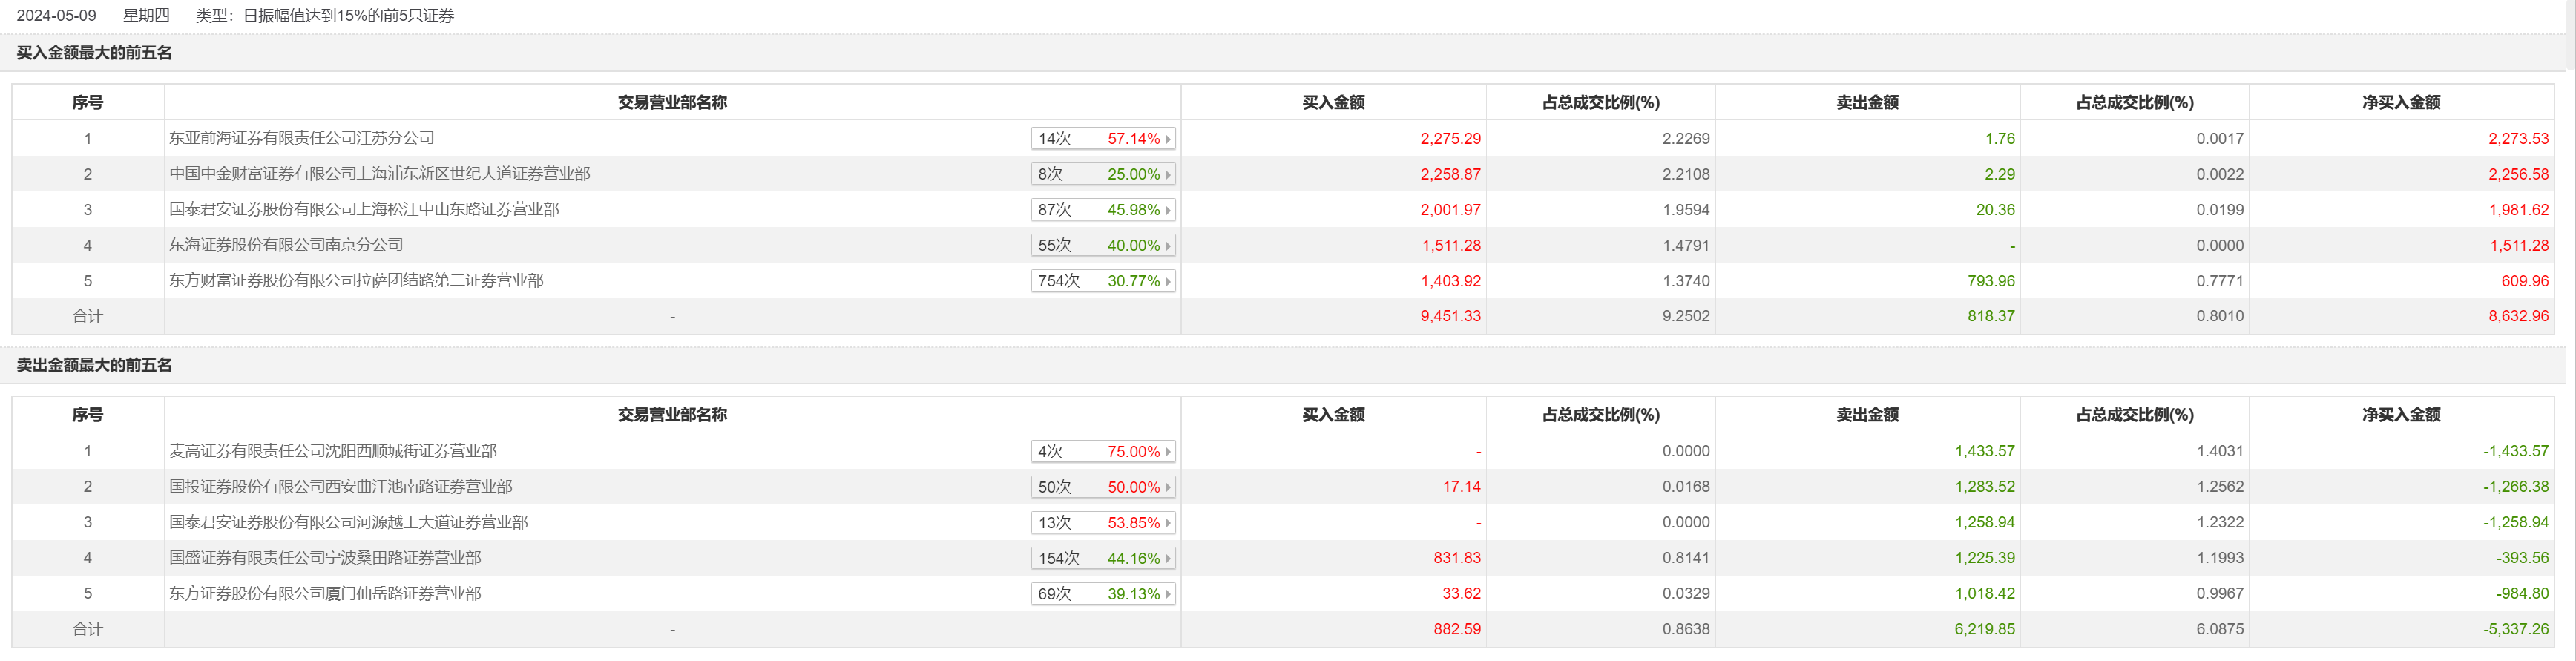Click 国泰君安证券河源越王大道证券营业部 link
This screenshot has height=661, width=2576.
tap(348, 522)
